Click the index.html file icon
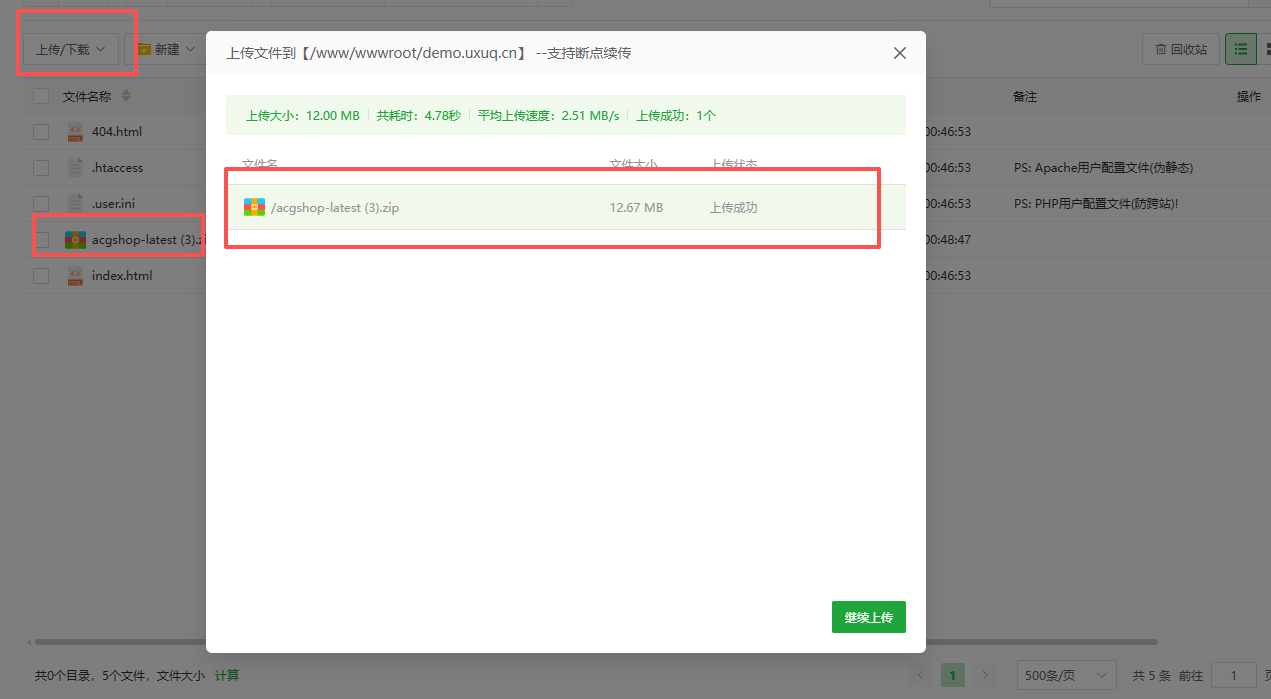This screenshot has width=1271, height=699. pos(76,275)
